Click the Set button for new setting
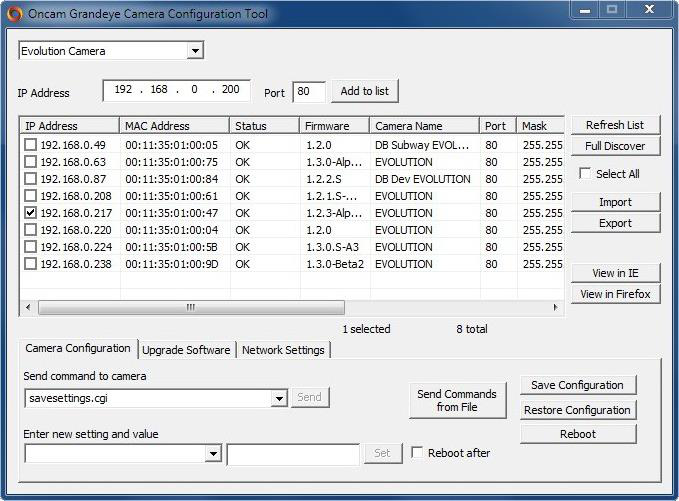Image resolution: width=679 pixels, height=501 pixels. (x=382, y=453)
